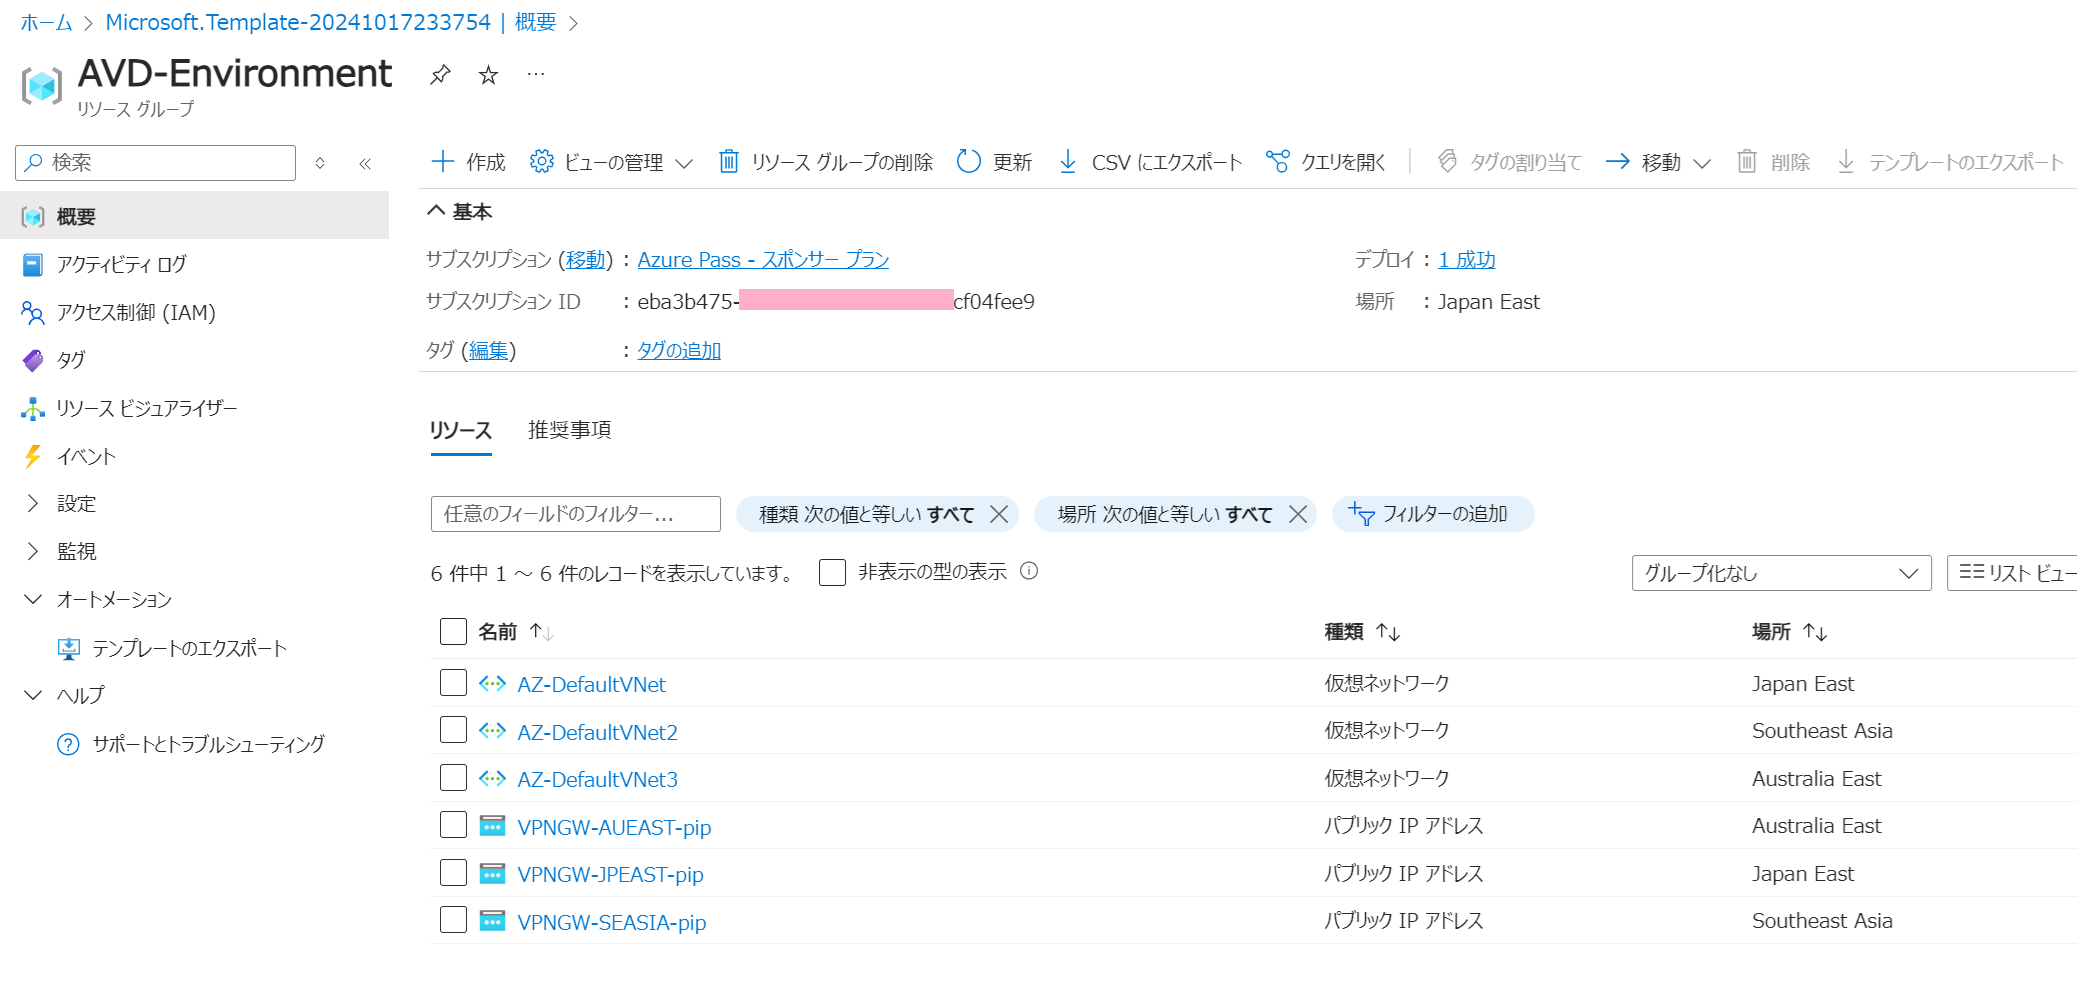
Task: Check the select-all checkbox in the header
Action: coord(453,631)
